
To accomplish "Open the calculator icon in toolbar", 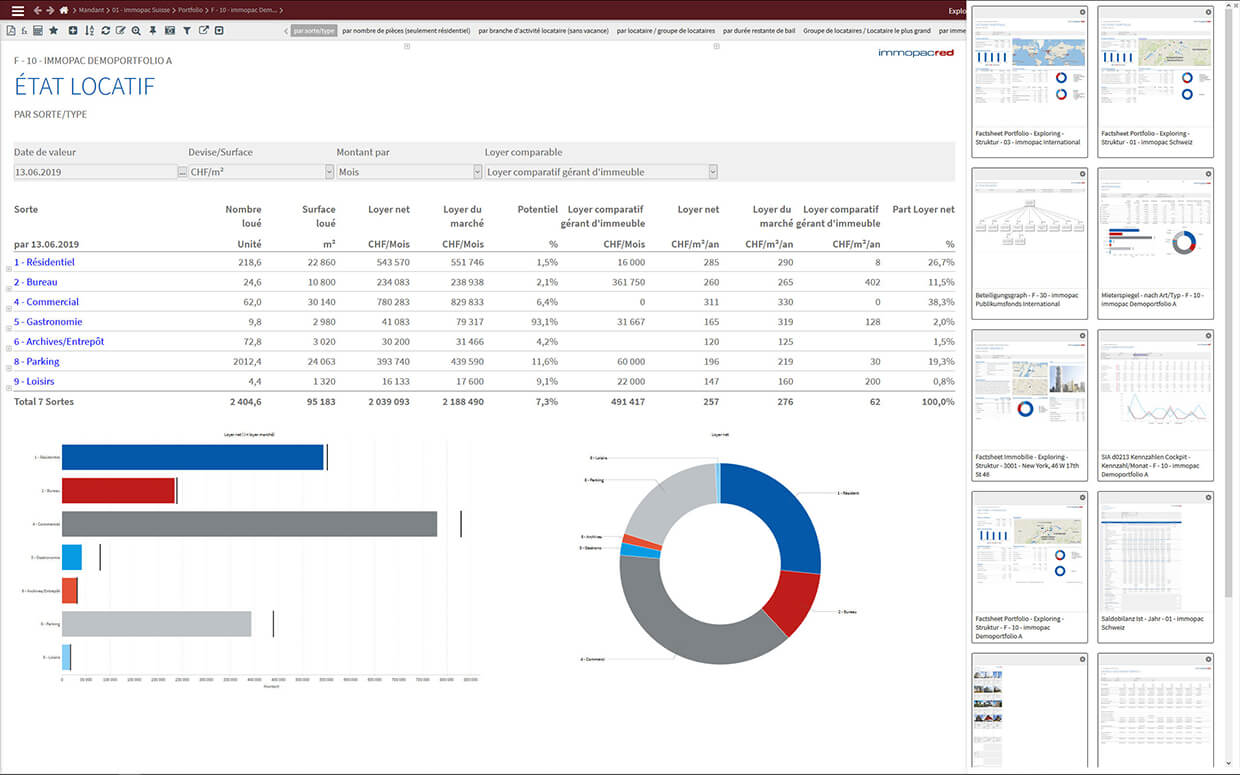I will (38, 31).
